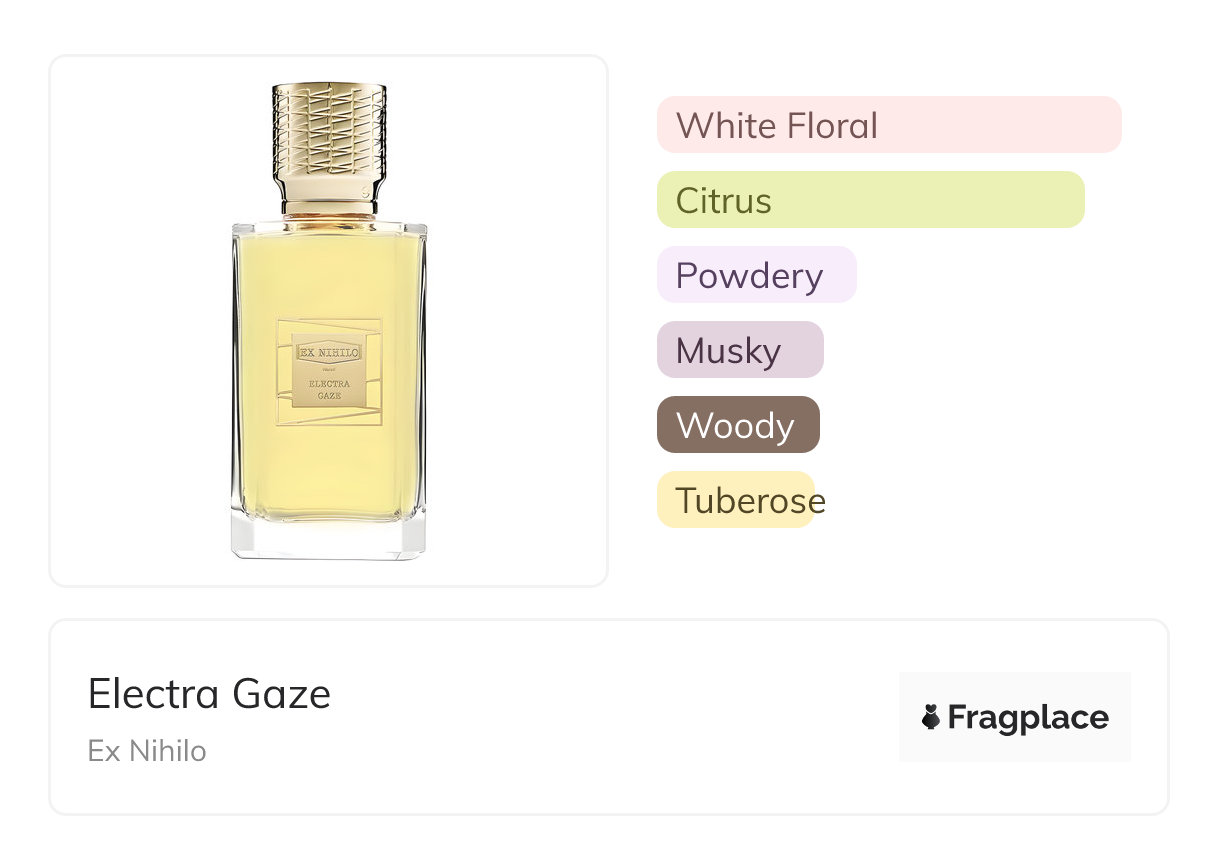Image resolution: width=1218 pixels, height=864 pixels.
Task: Select the White Floral accord bar
Action: point(888,125)
